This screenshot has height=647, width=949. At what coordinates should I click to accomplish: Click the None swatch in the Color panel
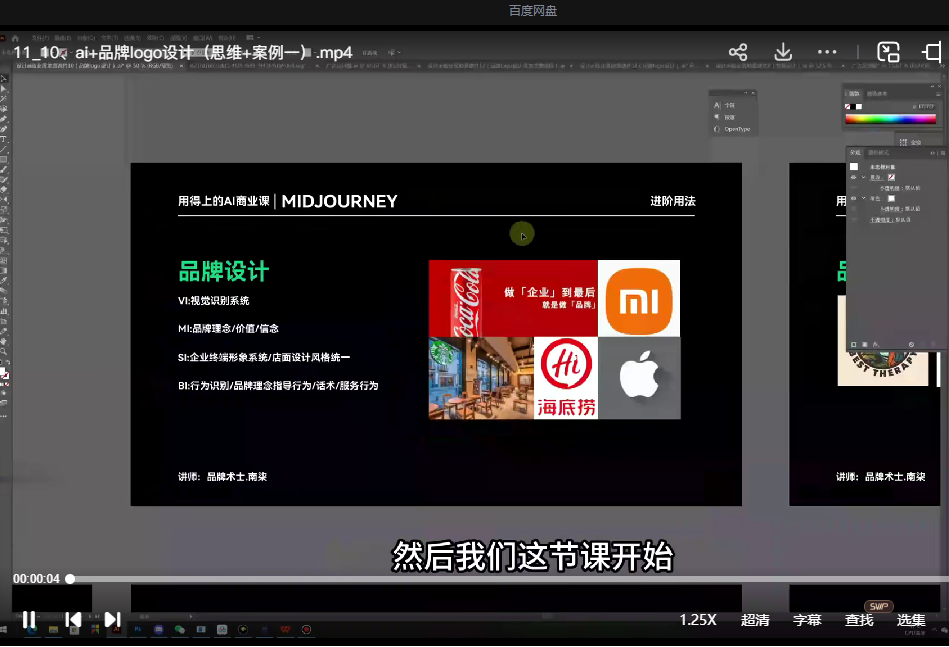point(847,107)
